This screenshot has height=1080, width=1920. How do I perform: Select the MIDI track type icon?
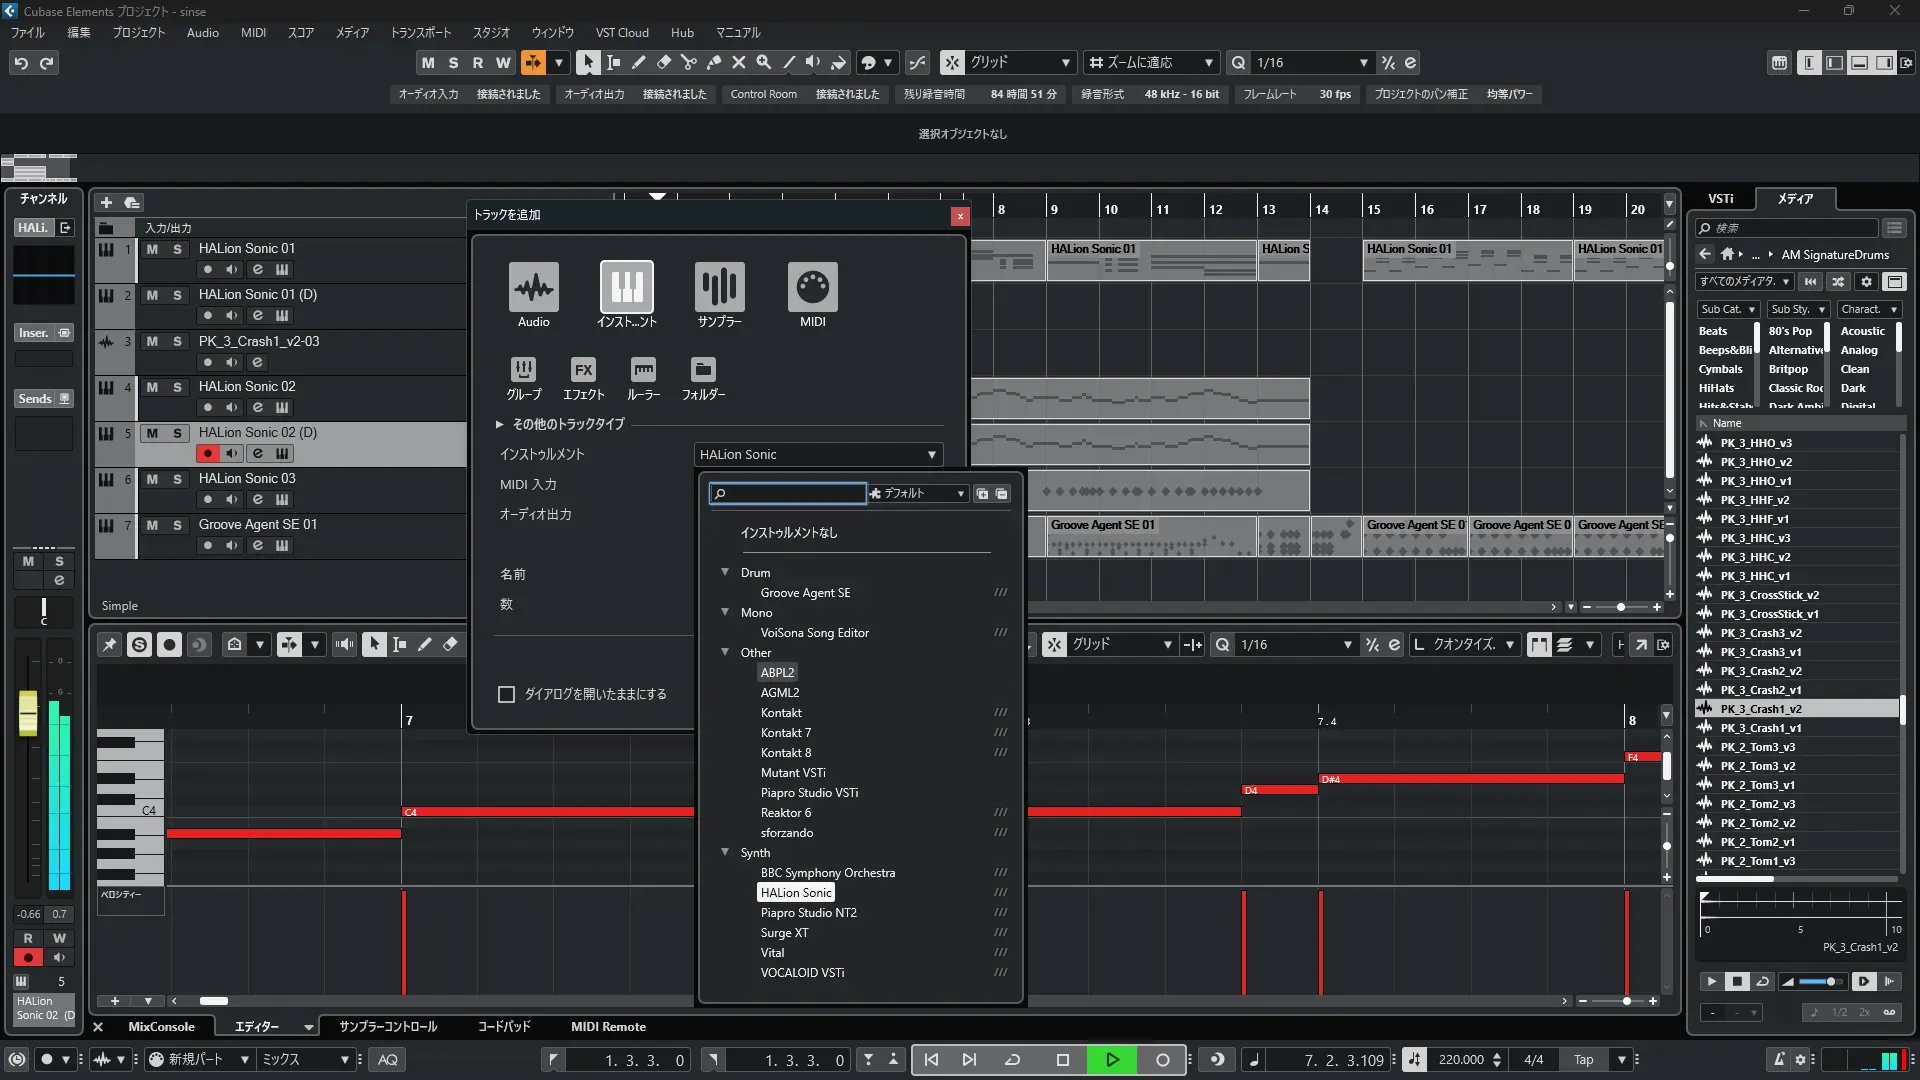coord(812,288)
